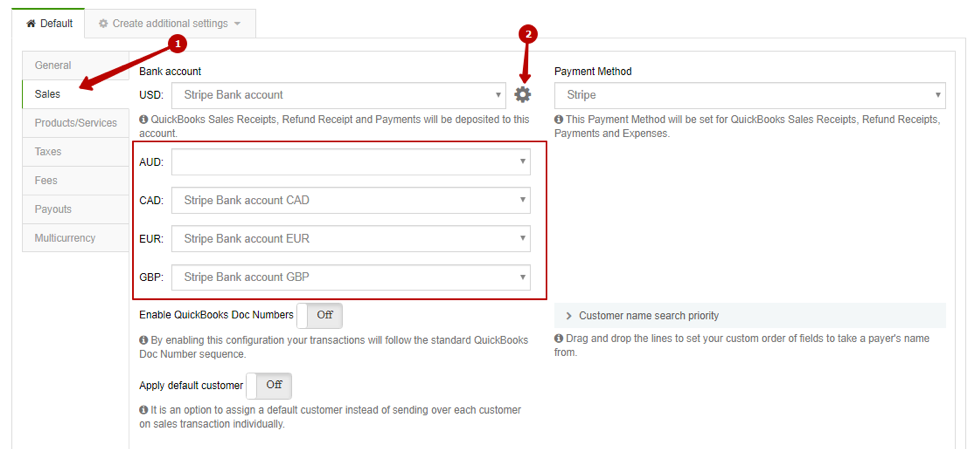The width and height of the screenshot is (974, 449).
Task: Open the Payouts settings section
Action: click(x=75, y=209)
